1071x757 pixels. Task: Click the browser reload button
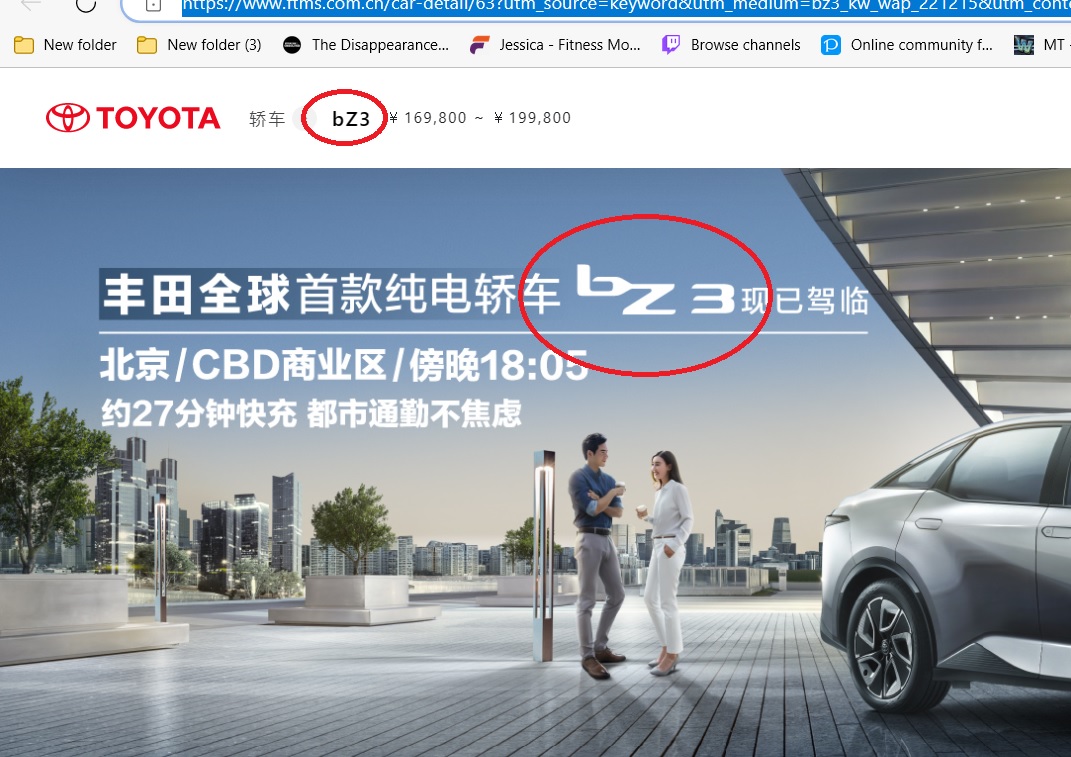coord(86,4)
